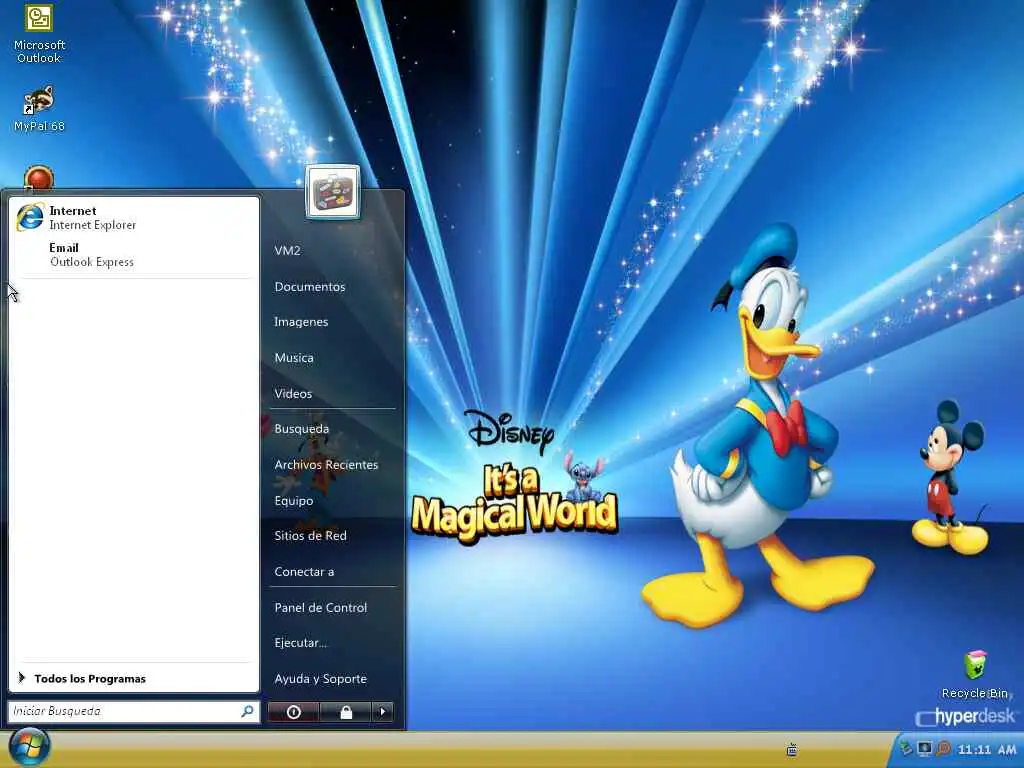Click the monitor tray icon
The width and height of the screenshot is (1024, 768).
coord(925,748)
